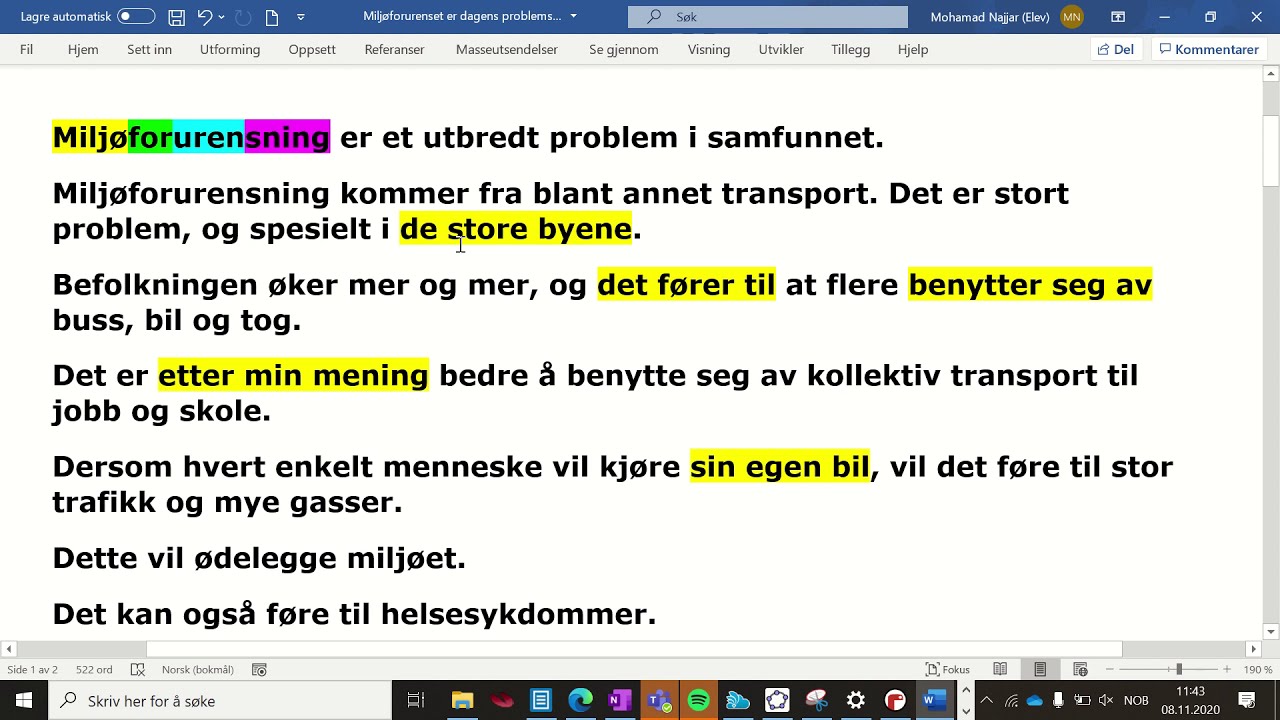The image size is (1280, 720).
Task: Click the zoom out minus button
Action: (x=1110, y=670)
